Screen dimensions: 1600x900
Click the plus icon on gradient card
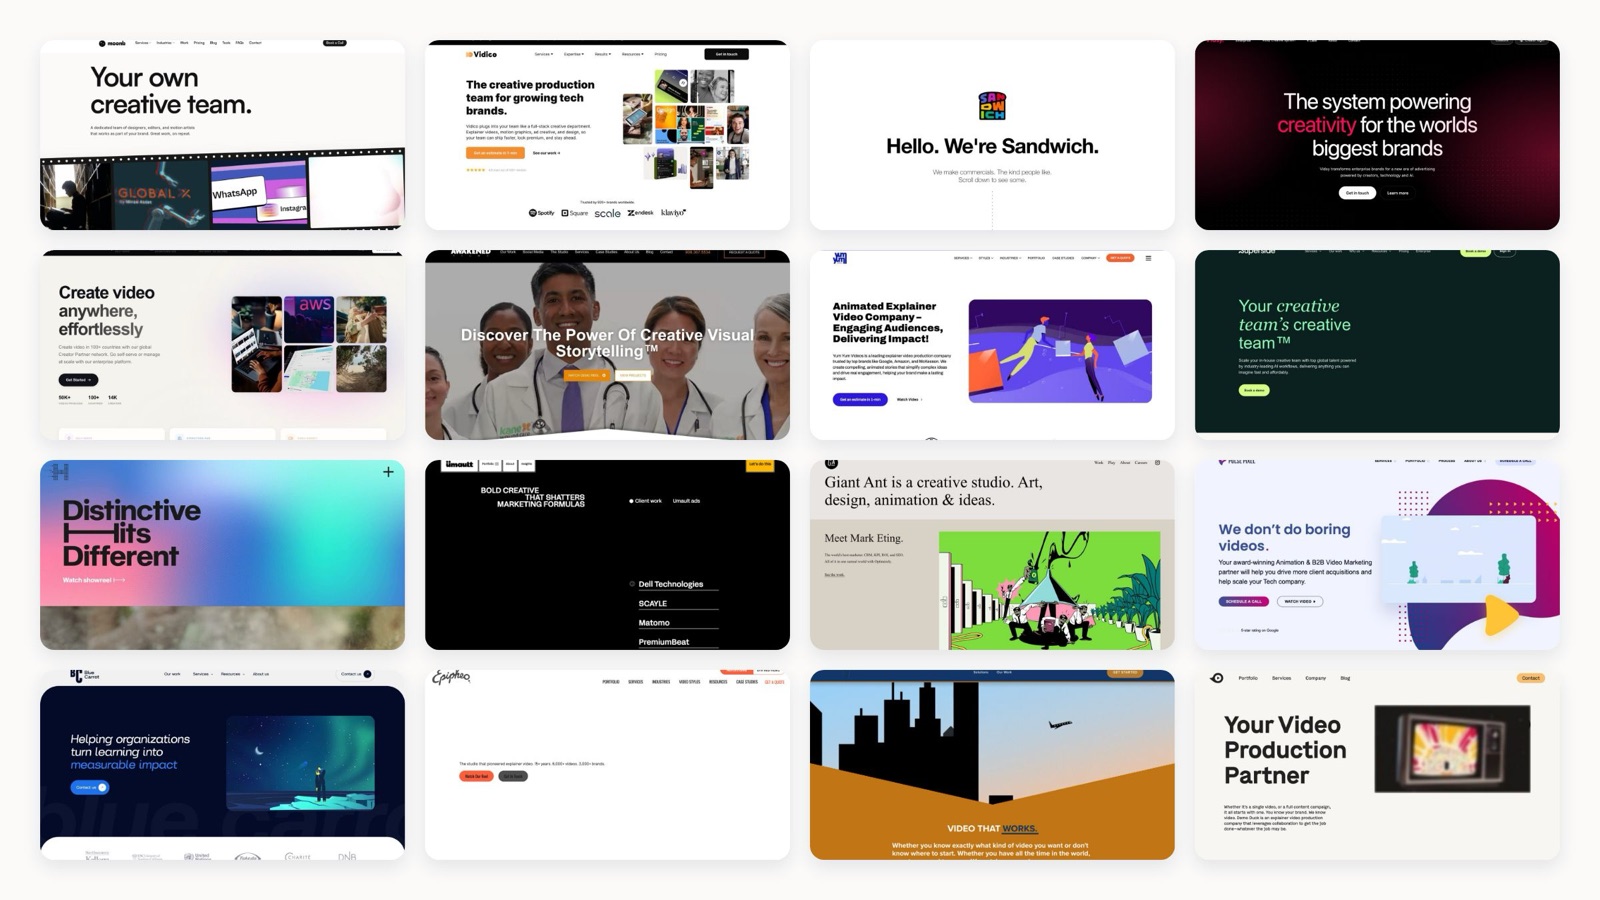click(388, 472)
